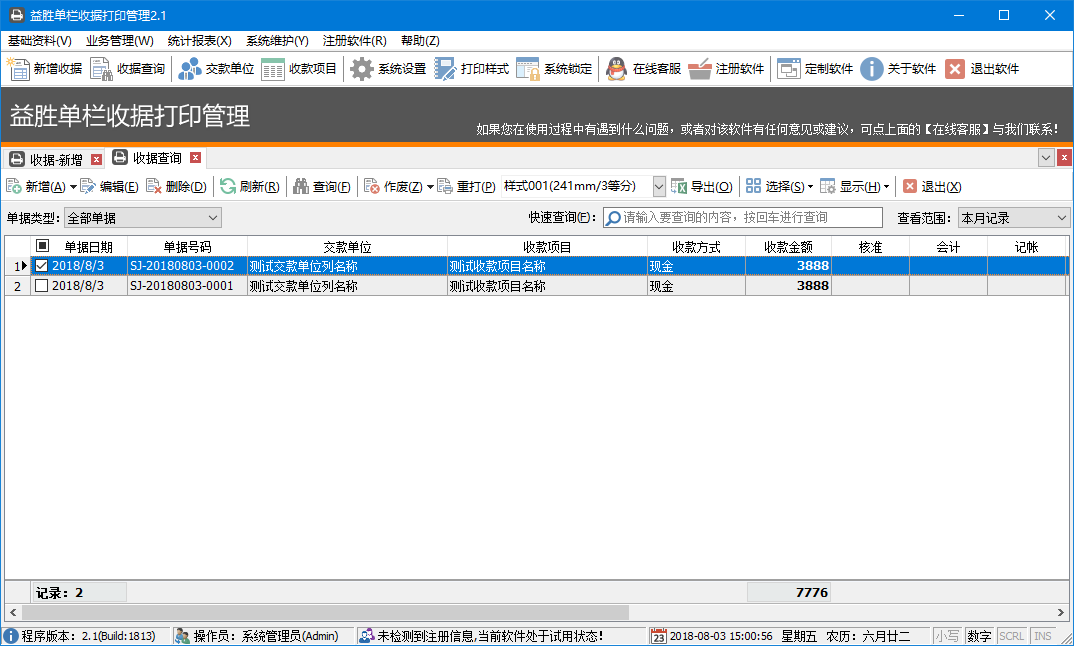Click 退出软件 red X icon
Viewport: 1074px width, 646px height.
(955, 69)
